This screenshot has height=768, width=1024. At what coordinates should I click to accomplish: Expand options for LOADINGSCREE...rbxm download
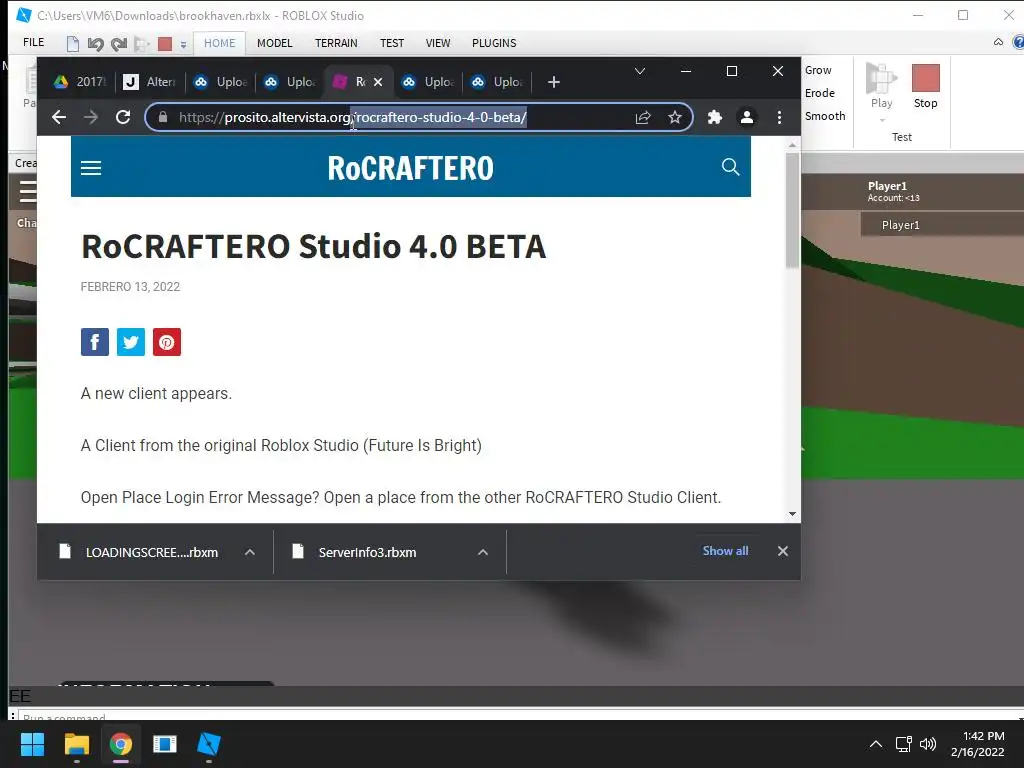pos(249,552)
